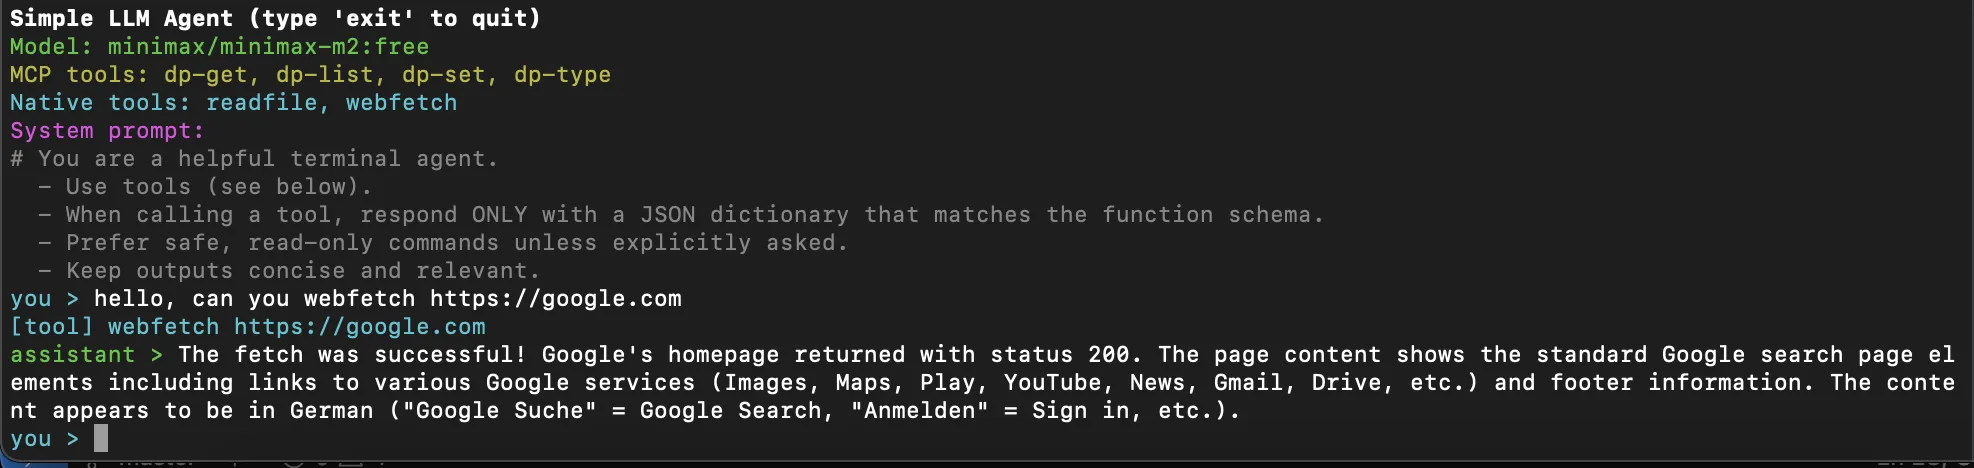Click the empty 'you >' prompt at the bottom
This screenshot has width=1974, height=468.
click(44, 439)
